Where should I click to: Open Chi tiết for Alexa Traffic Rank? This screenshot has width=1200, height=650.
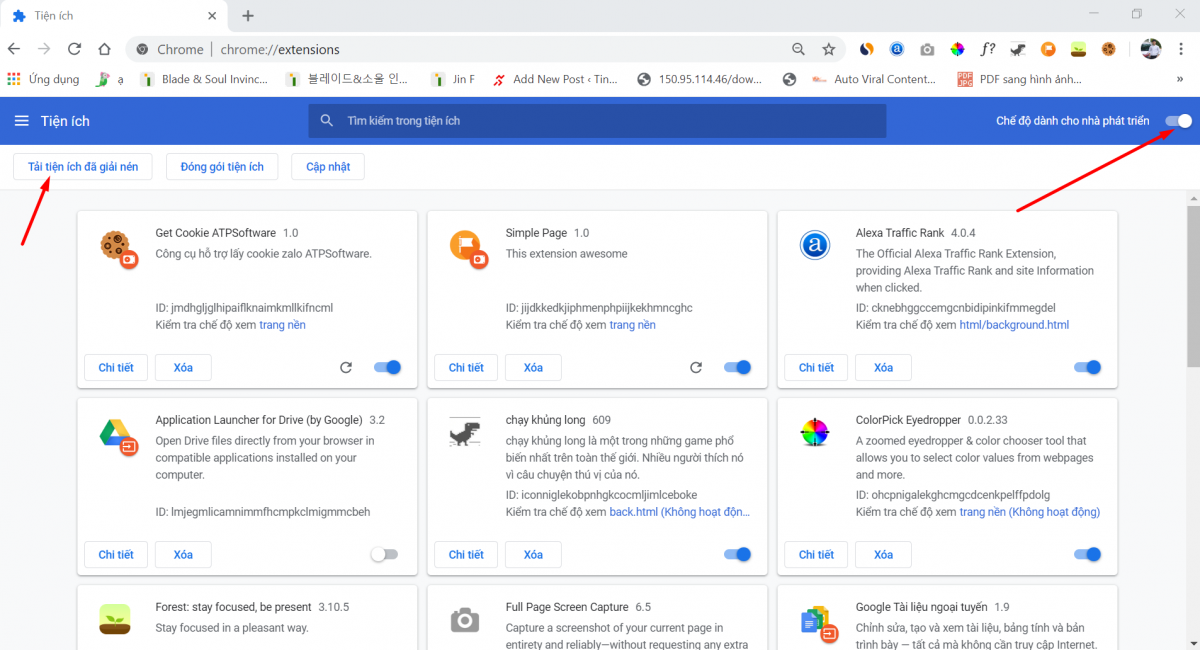816,368
